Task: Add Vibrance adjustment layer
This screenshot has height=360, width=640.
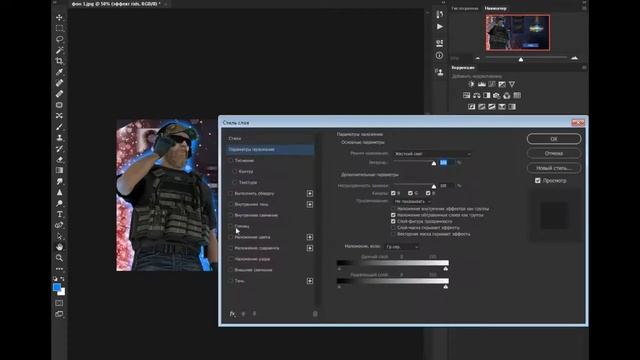Action: (x=512, y=84)
